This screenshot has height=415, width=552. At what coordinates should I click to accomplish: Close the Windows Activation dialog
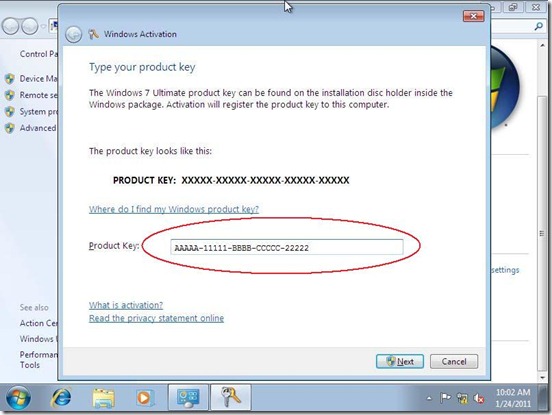point(473,16)
